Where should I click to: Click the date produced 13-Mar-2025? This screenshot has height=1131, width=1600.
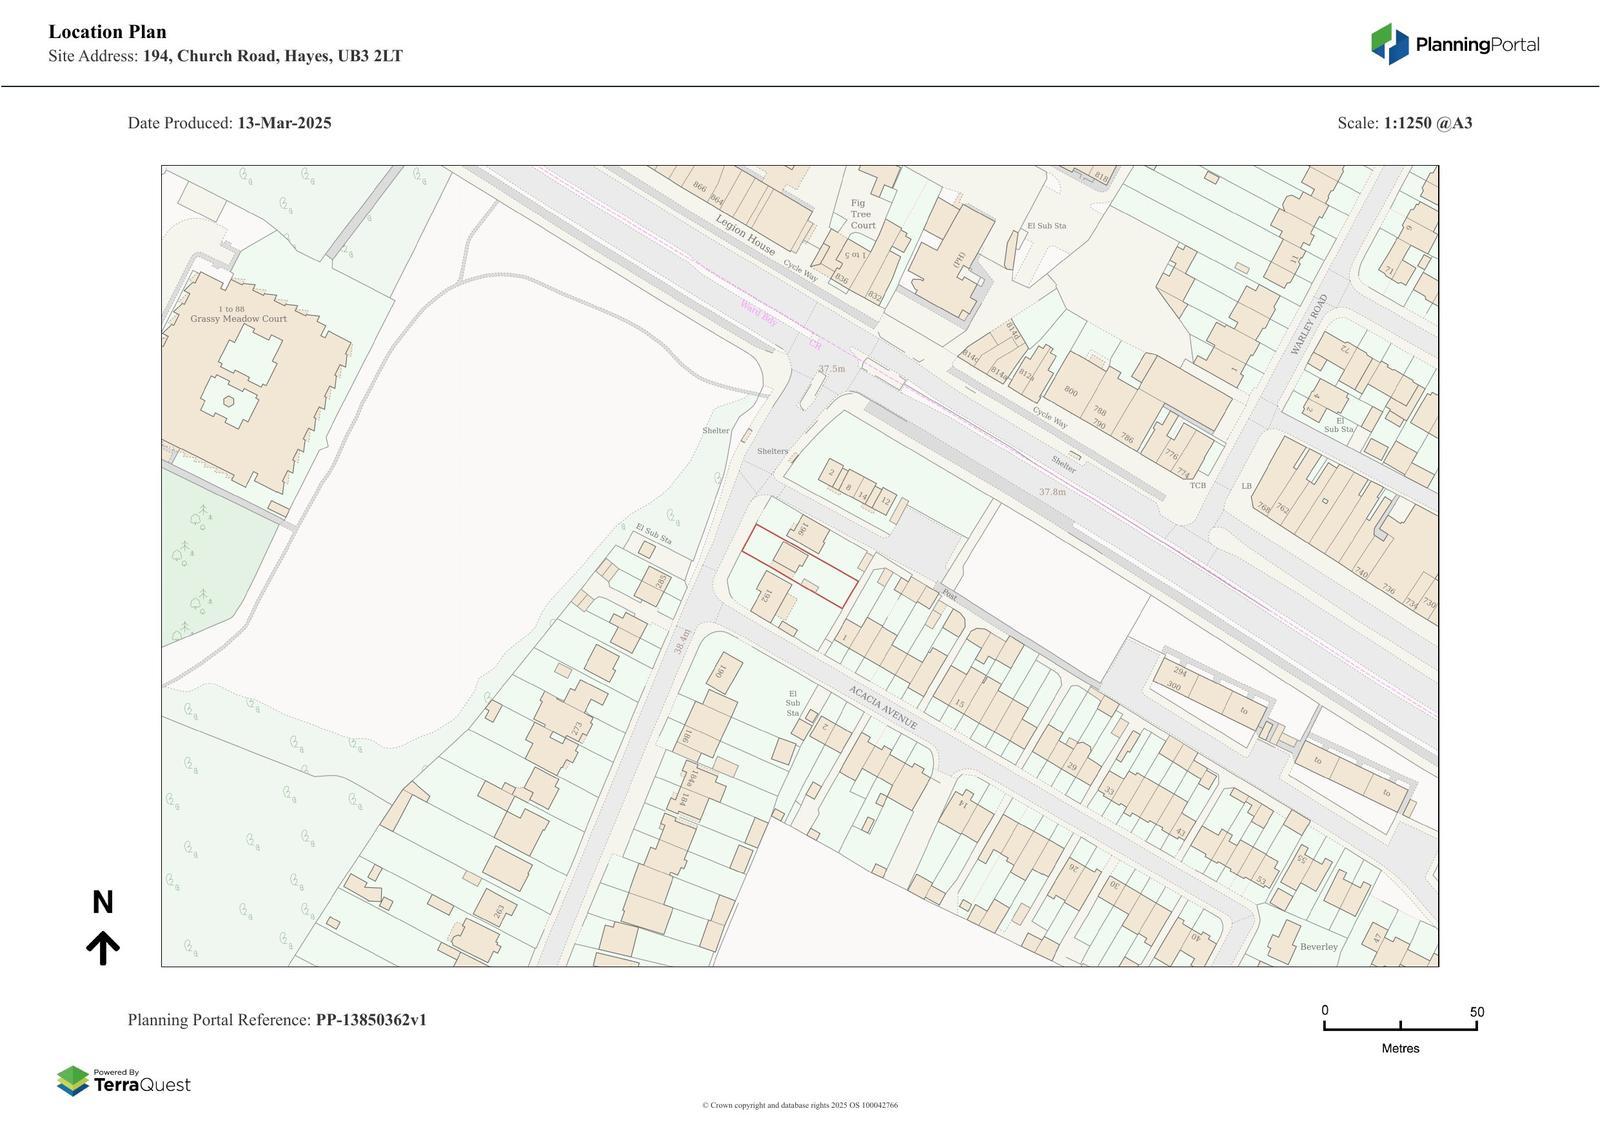coord(284,123)
